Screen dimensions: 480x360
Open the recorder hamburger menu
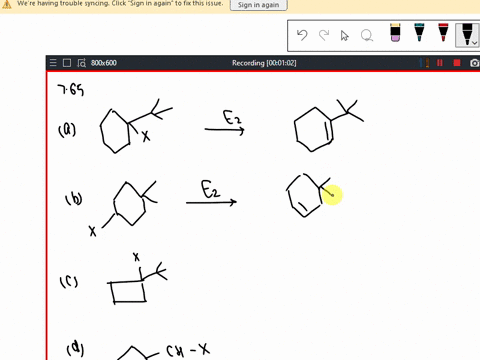click(x=53, y=63)
